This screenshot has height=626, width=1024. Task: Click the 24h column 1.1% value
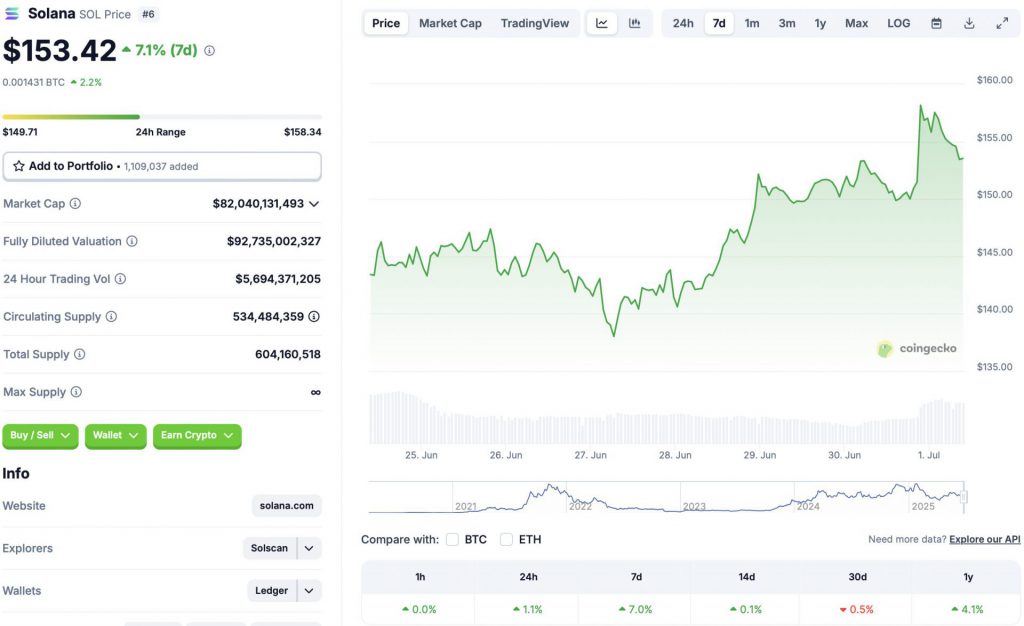point(528,610)
